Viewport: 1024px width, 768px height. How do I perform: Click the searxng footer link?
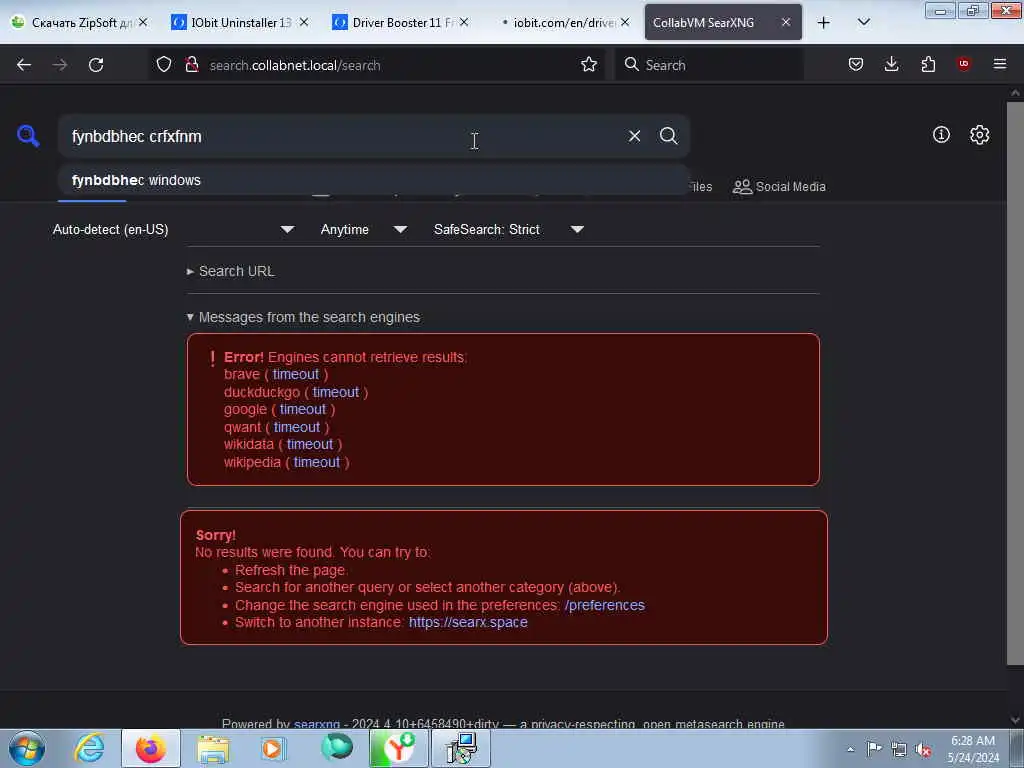point(317,724)
